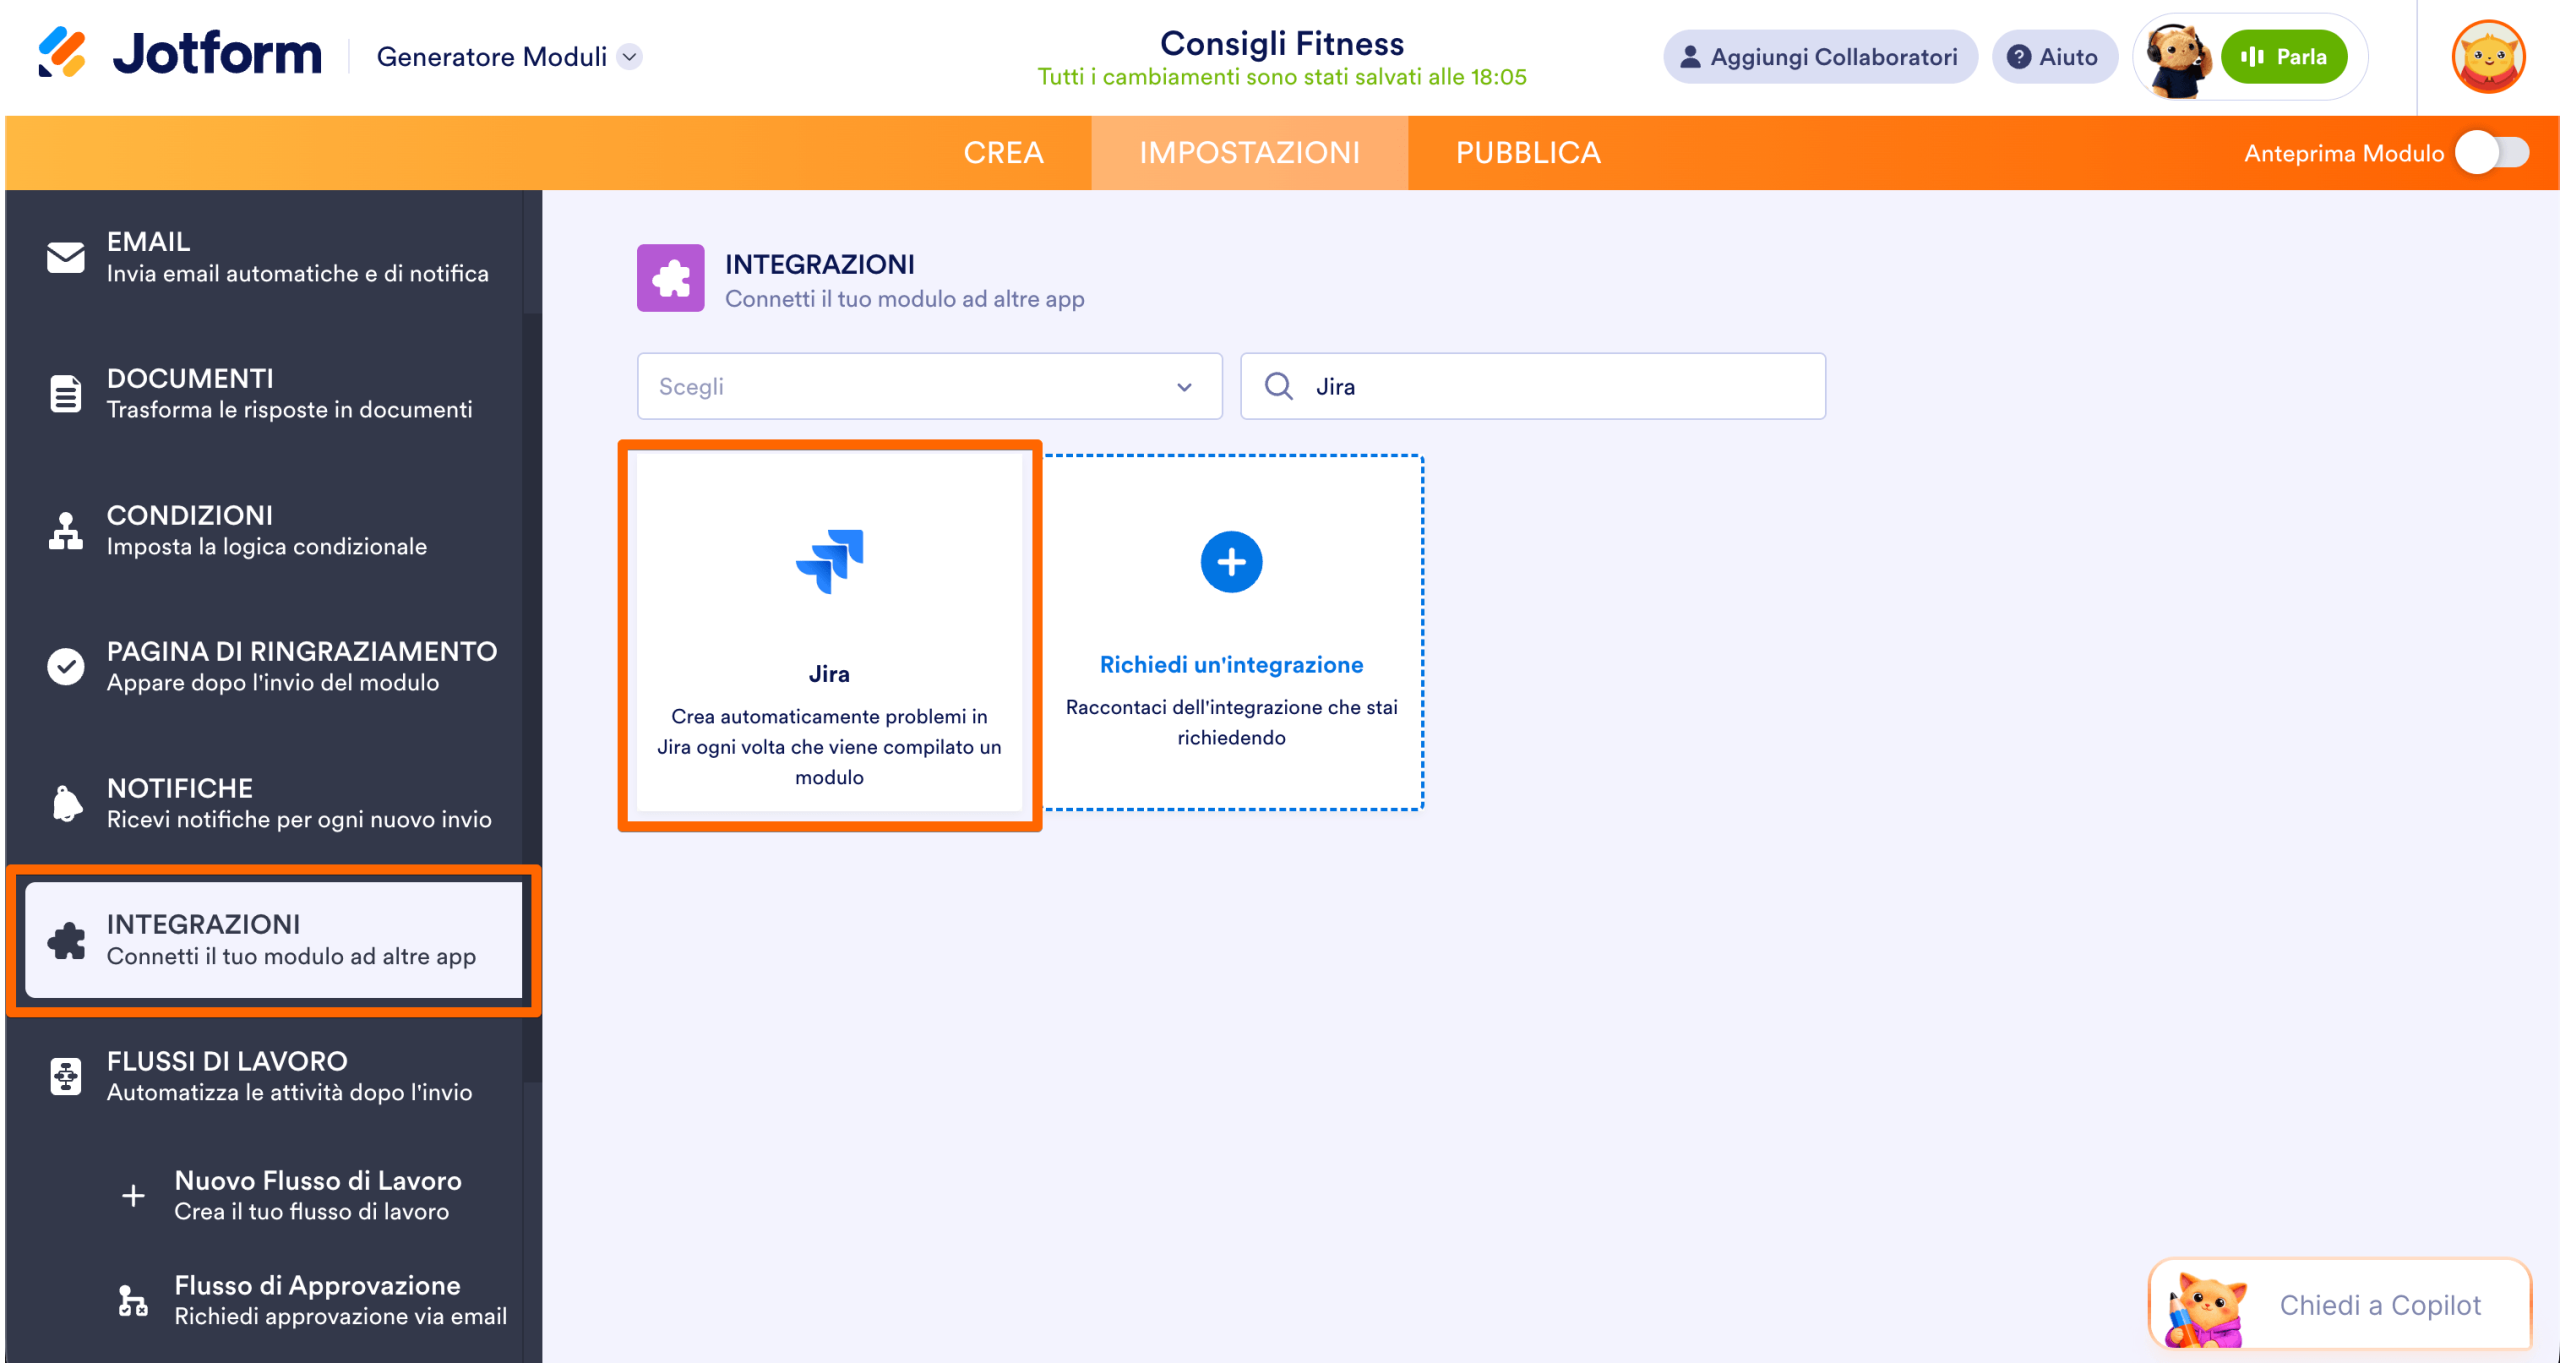2560x1363 pixels.
Task: Click the magnifier search icon
Action: (x=1279, y=386)
